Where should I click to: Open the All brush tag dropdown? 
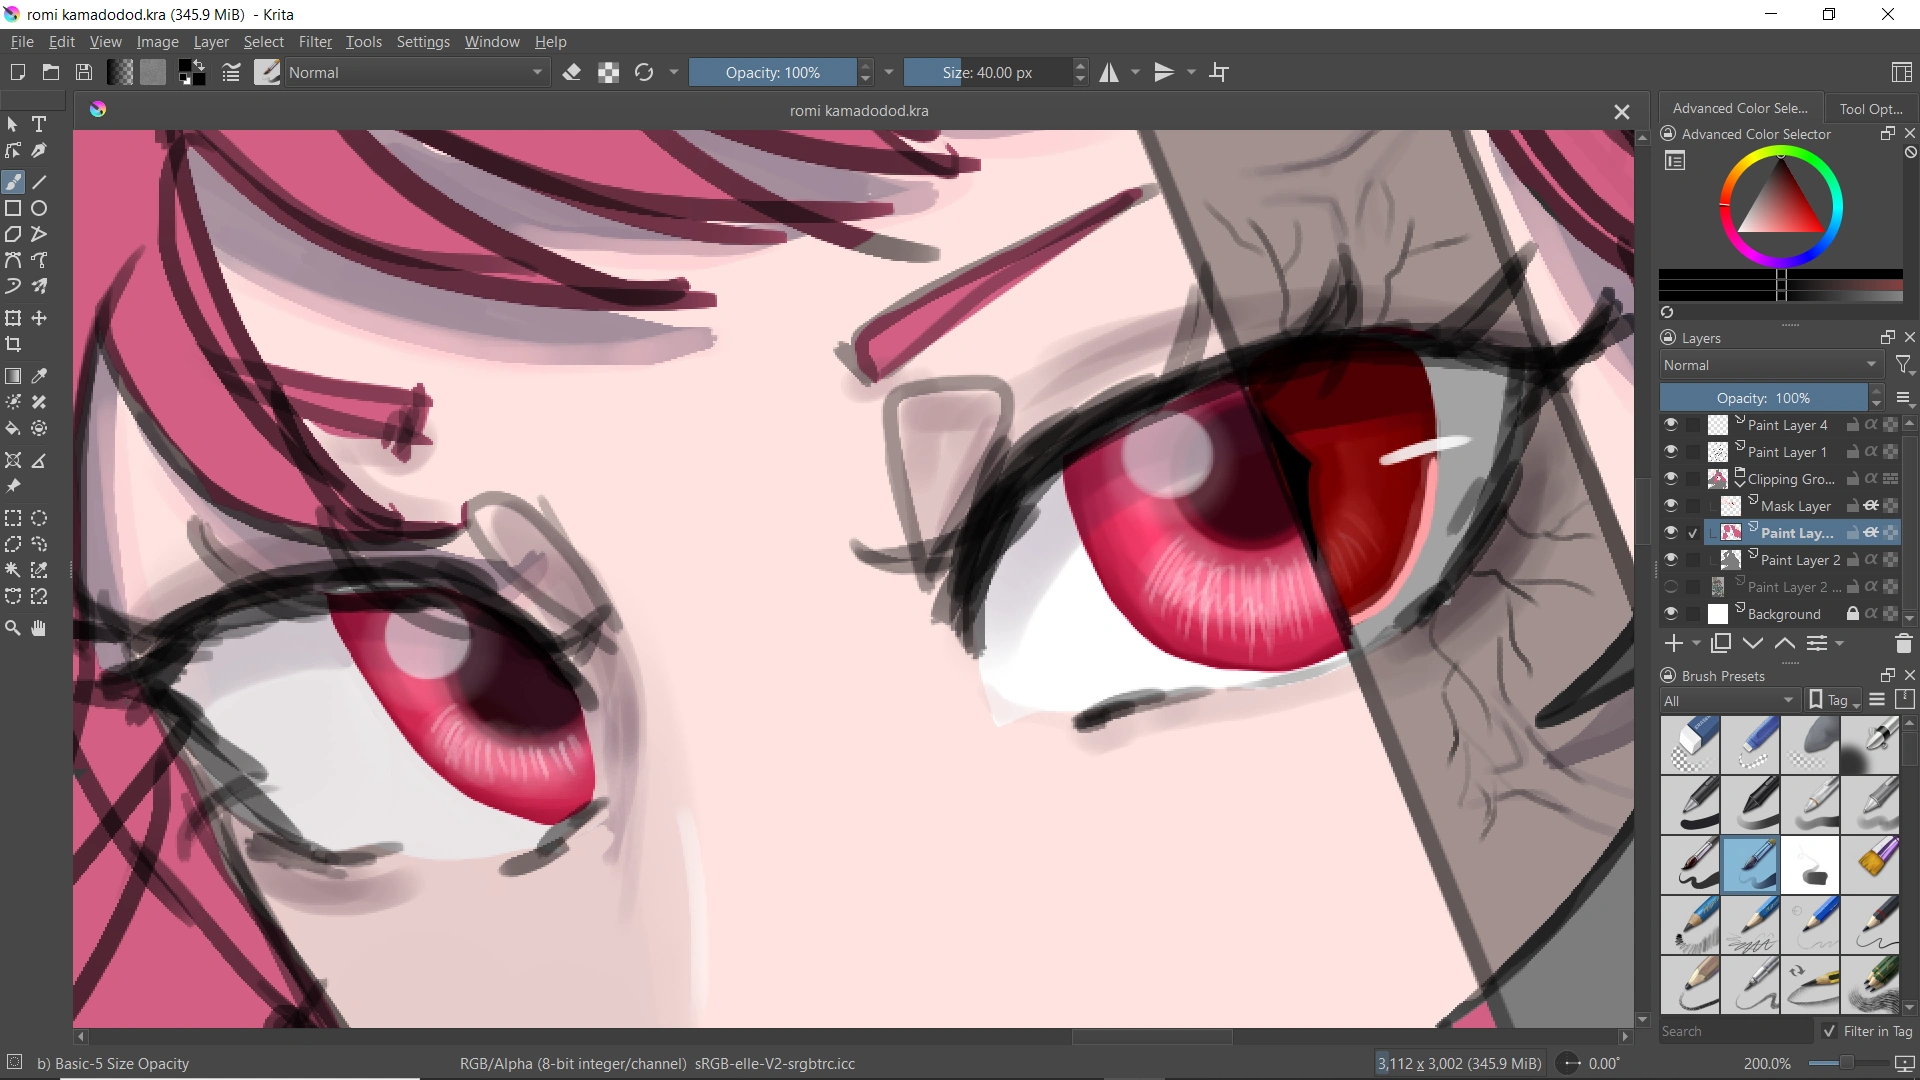(x=1729, y=700)
